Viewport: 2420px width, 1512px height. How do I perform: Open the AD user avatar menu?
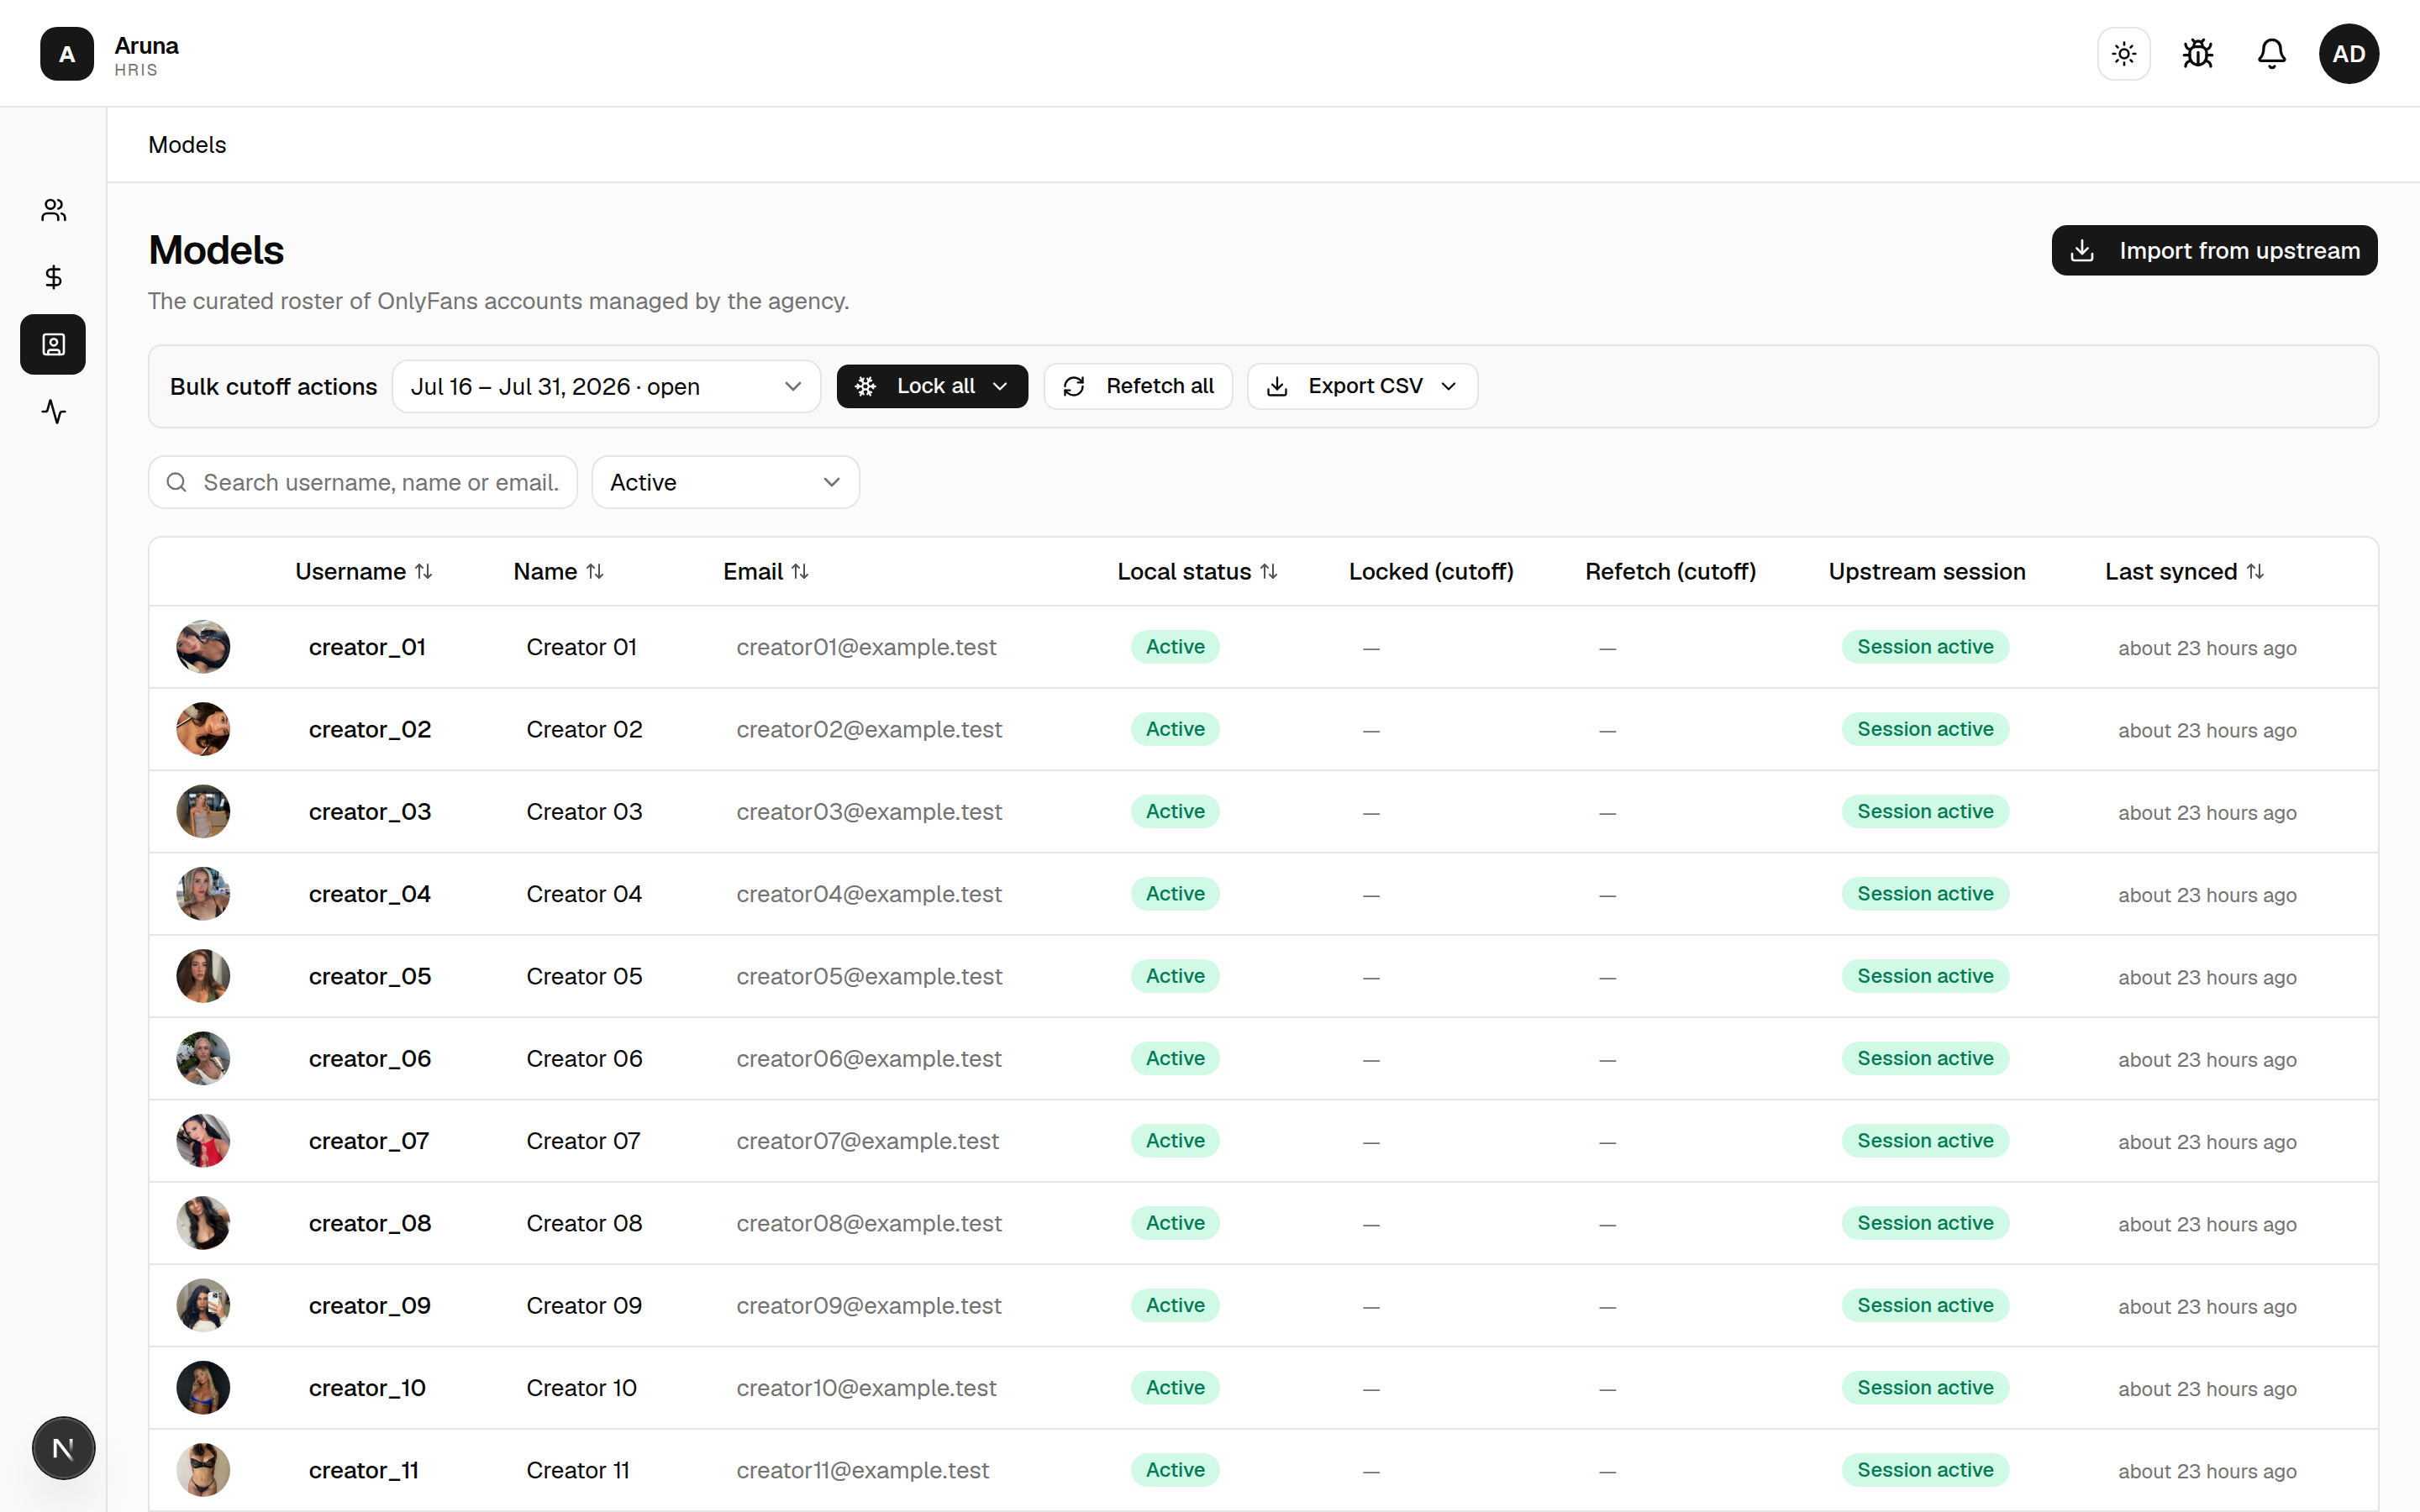point(2349,53)
